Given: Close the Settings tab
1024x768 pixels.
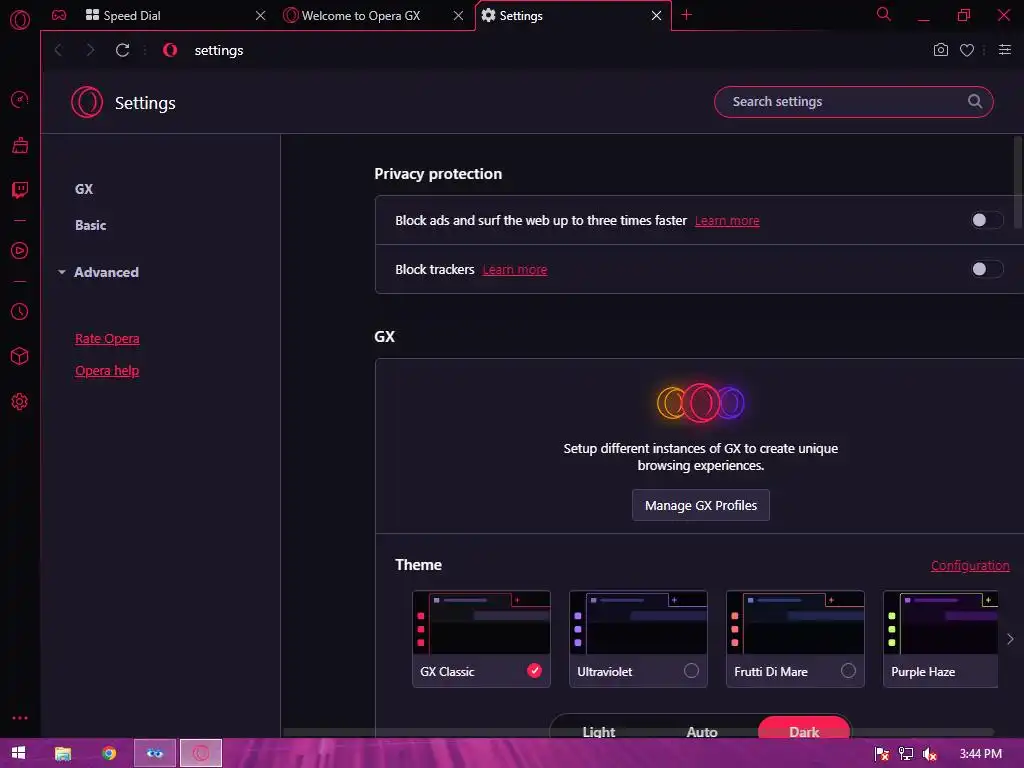Looking at the screenshot, I should [656, 15].
